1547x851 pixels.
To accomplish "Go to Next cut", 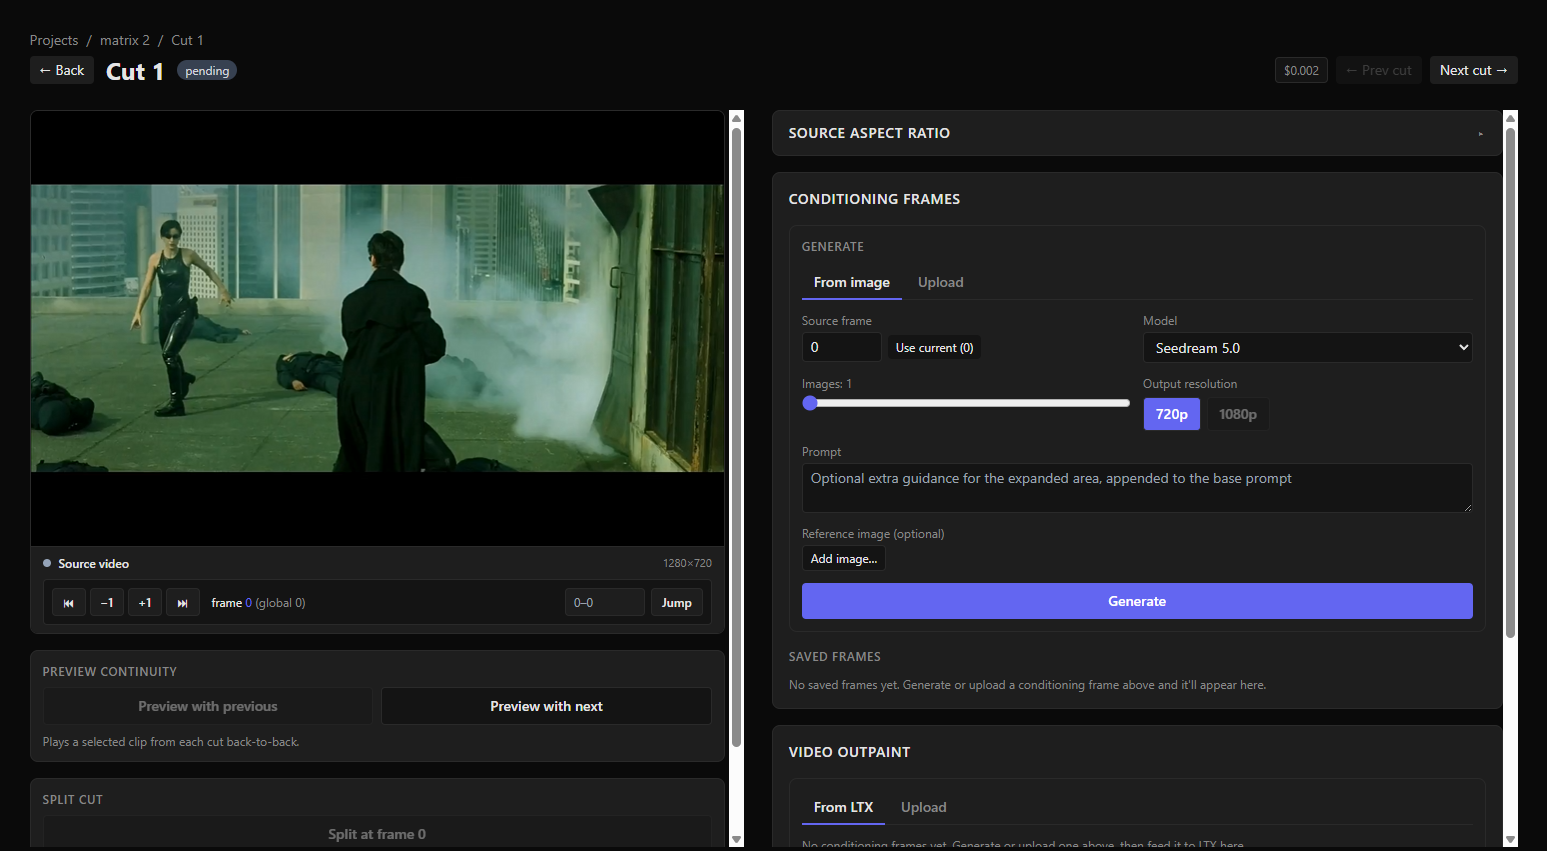I will click(x=1473, y=70).
